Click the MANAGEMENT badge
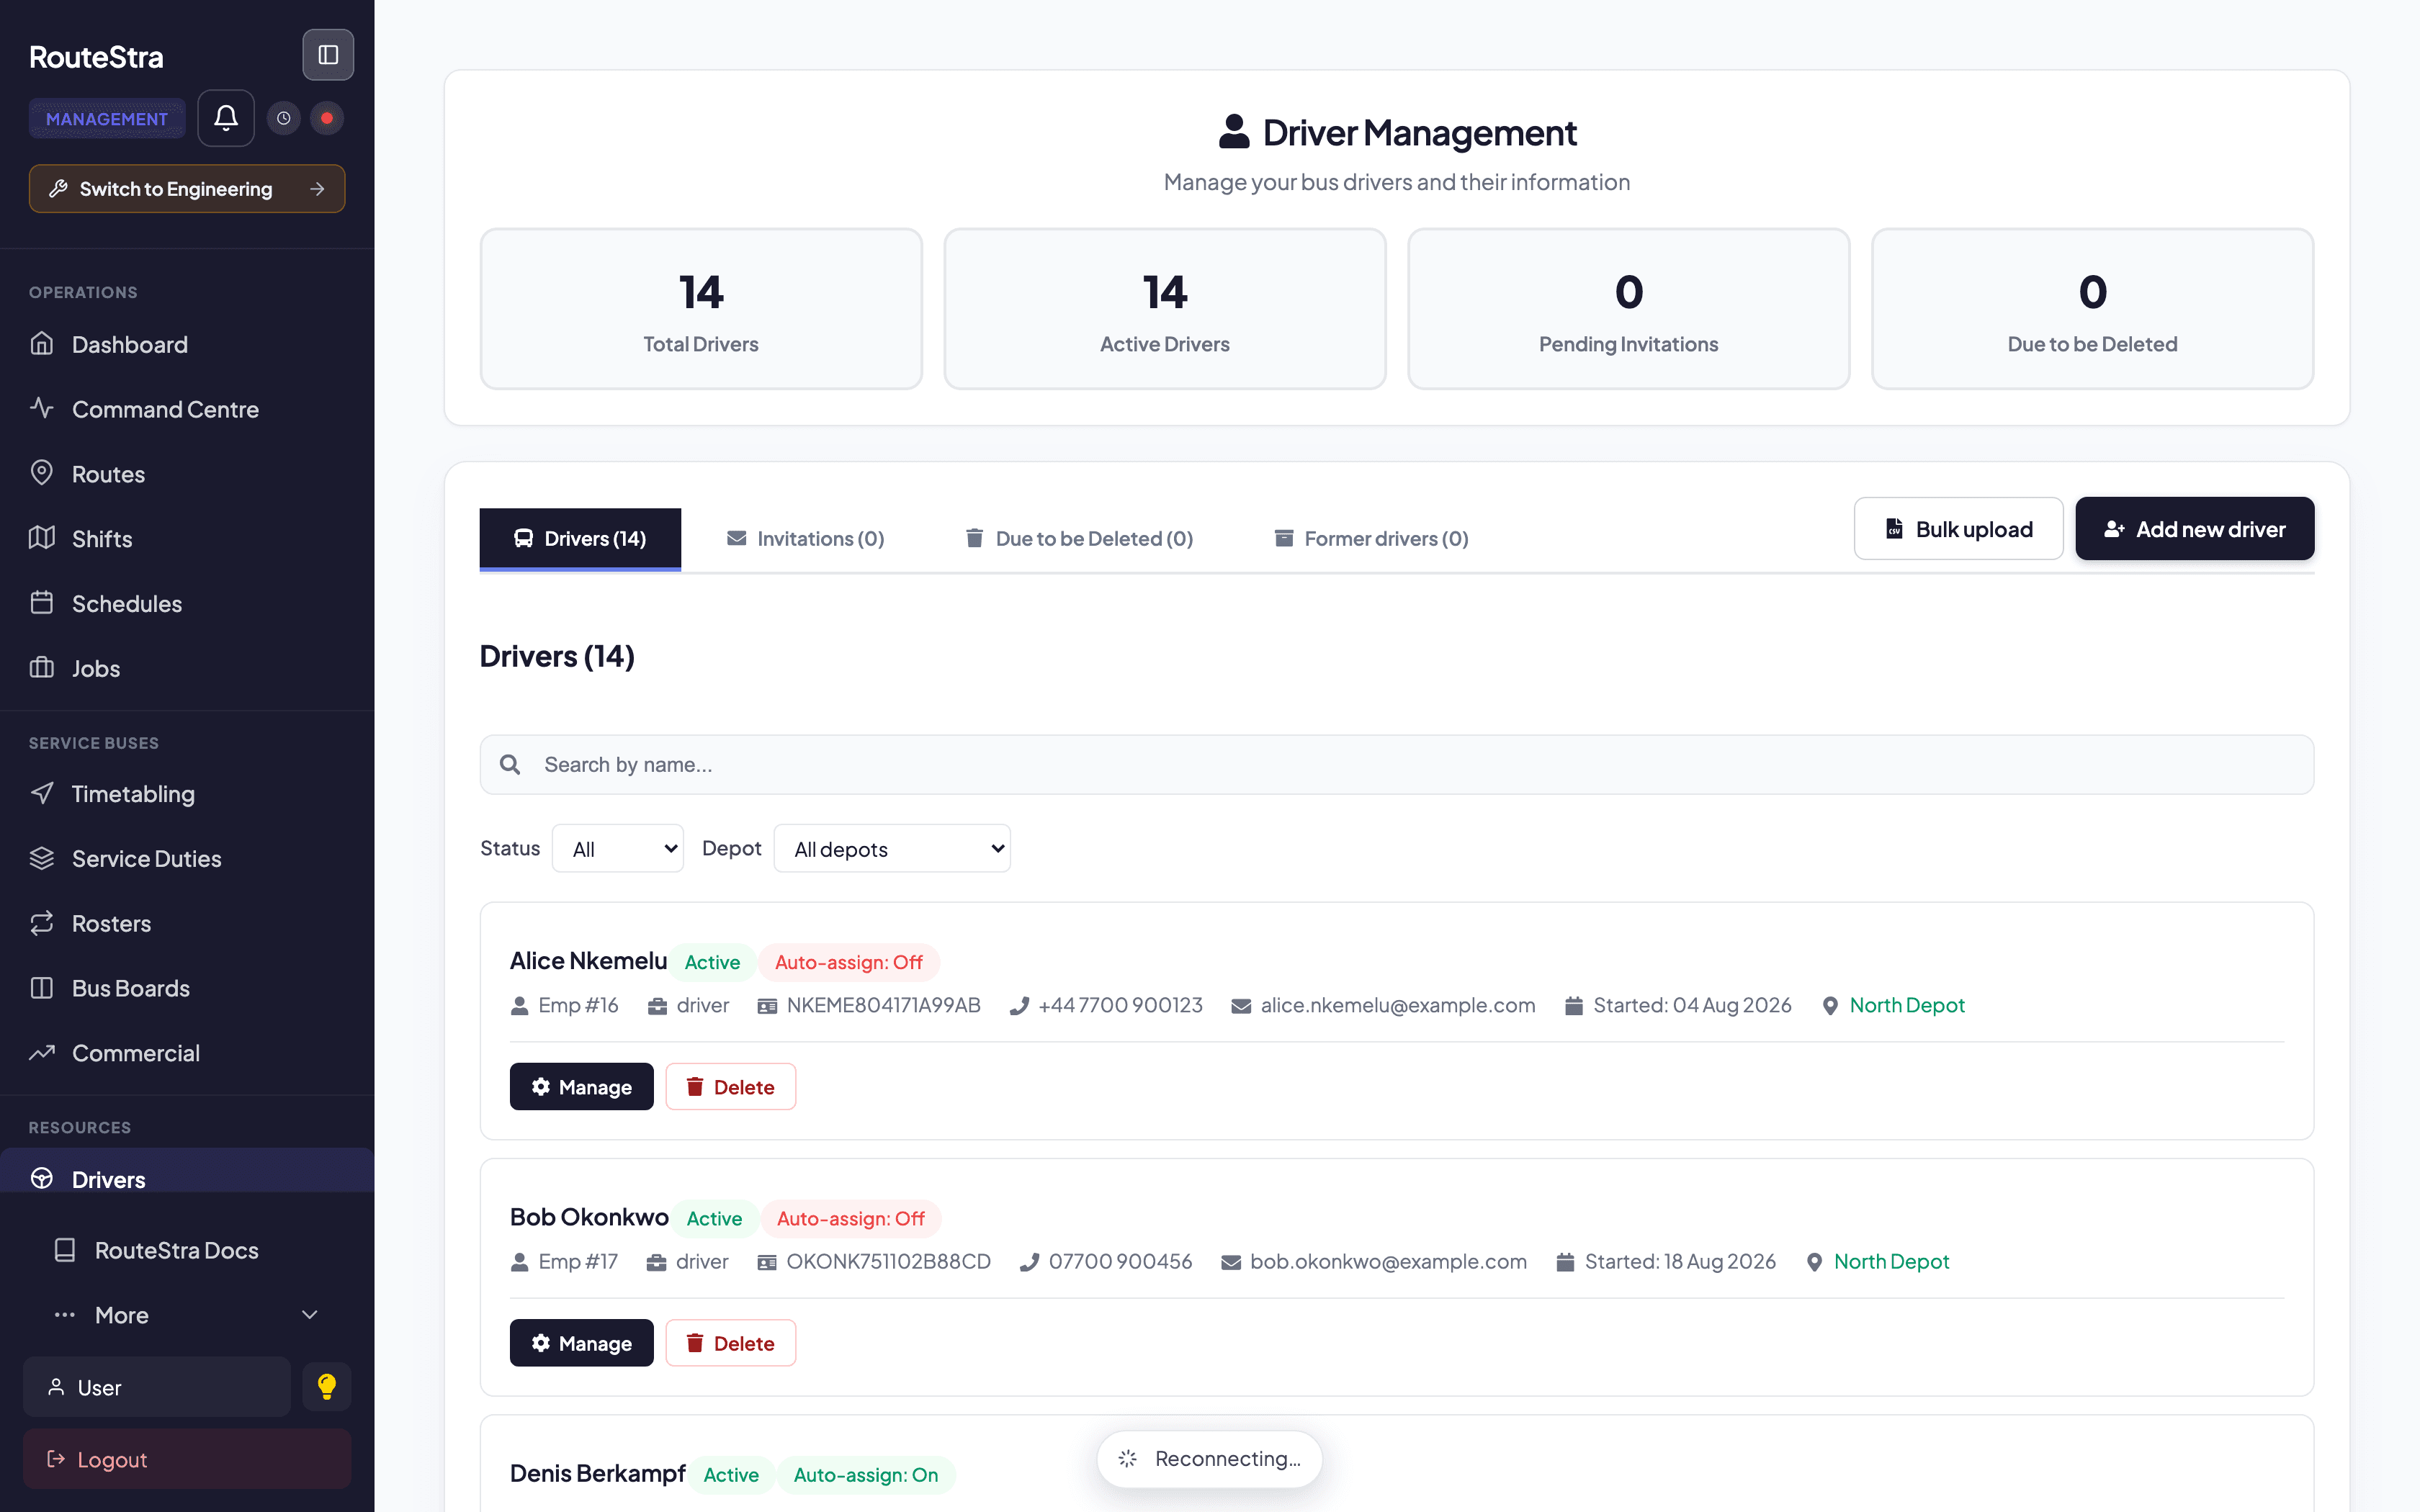Image resolution: width=2420 pixels, height=1512 pixels. [107, 119]
